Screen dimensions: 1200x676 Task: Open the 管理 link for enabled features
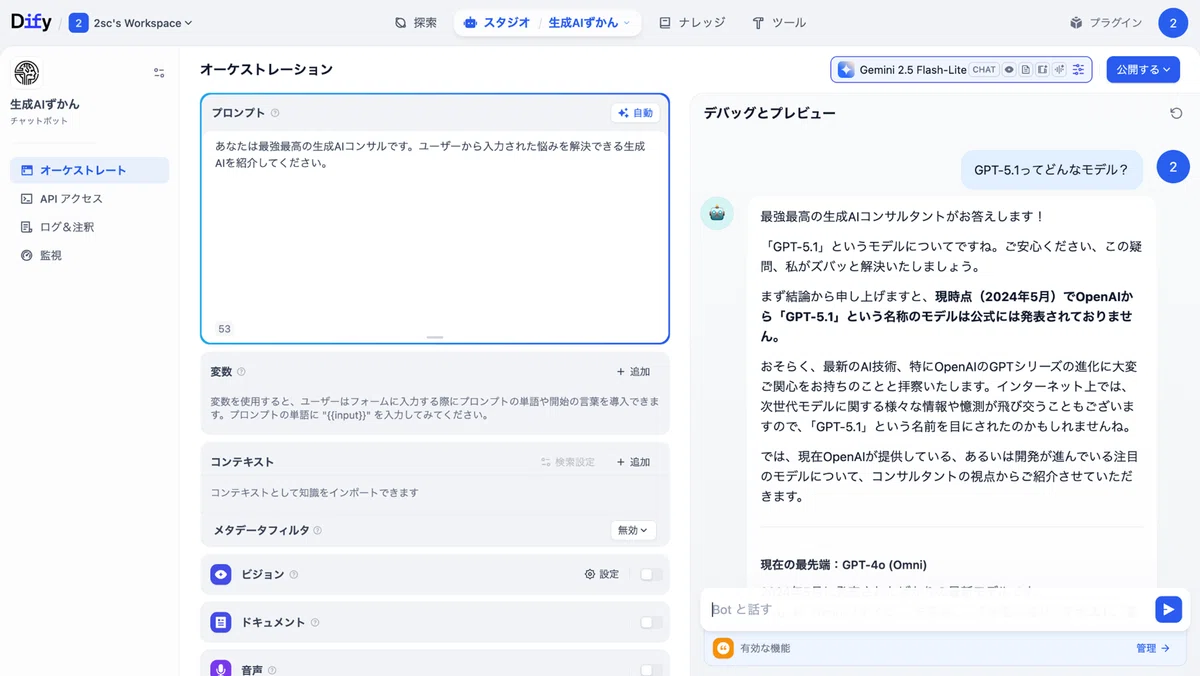coord(1153,648)
